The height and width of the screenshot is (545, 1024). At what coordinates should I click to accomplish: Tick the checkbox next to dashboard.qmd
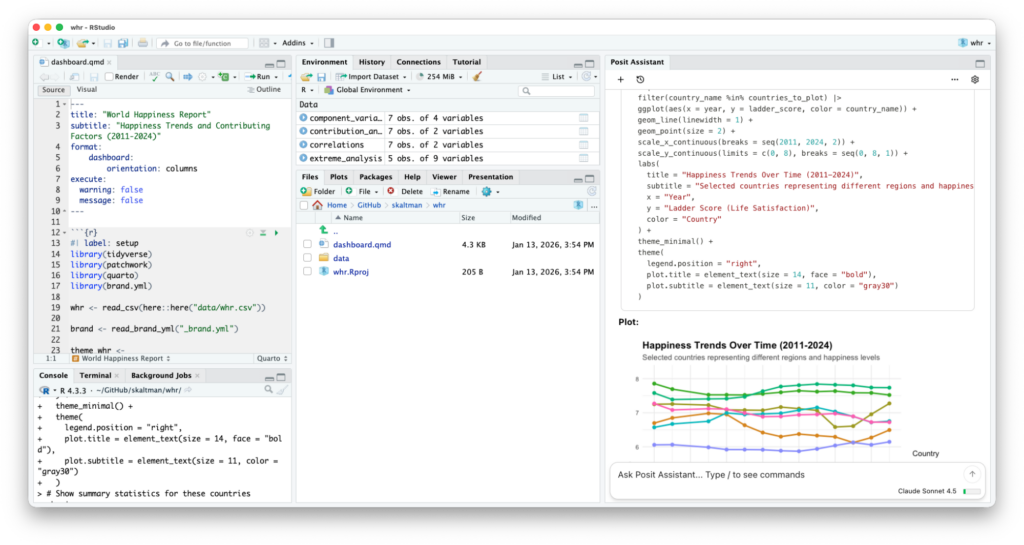[x=308, y=245]
